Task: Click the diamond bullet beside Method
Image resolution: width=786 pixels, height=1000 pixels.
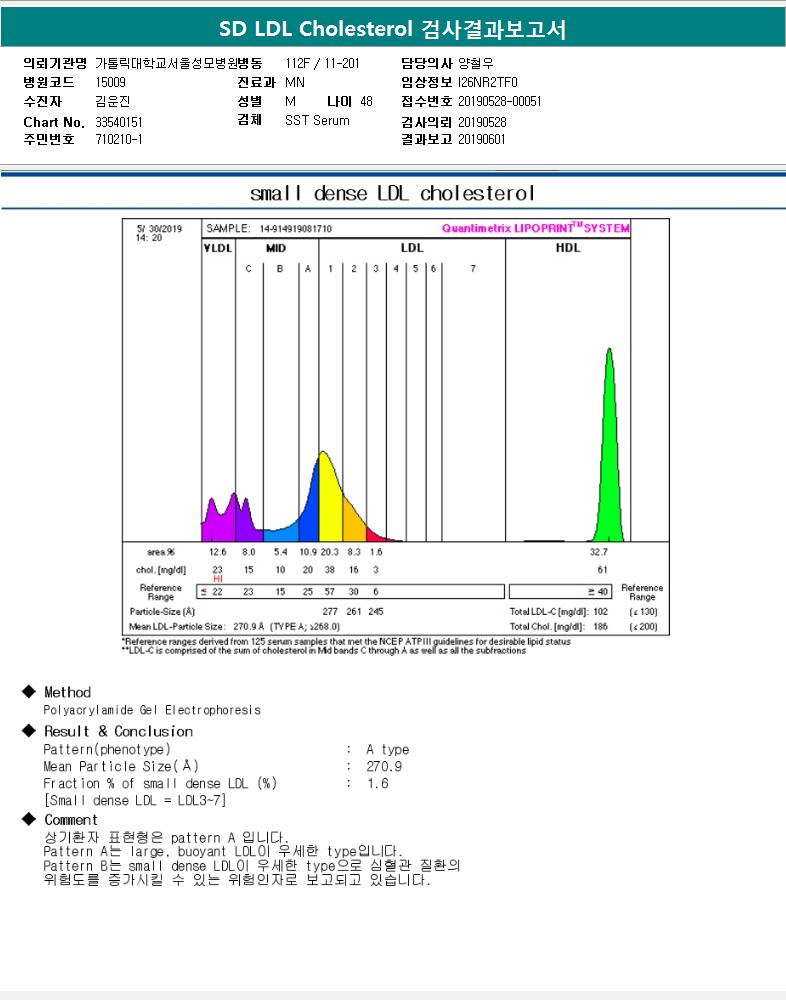Action: click(x=28, y=692)
